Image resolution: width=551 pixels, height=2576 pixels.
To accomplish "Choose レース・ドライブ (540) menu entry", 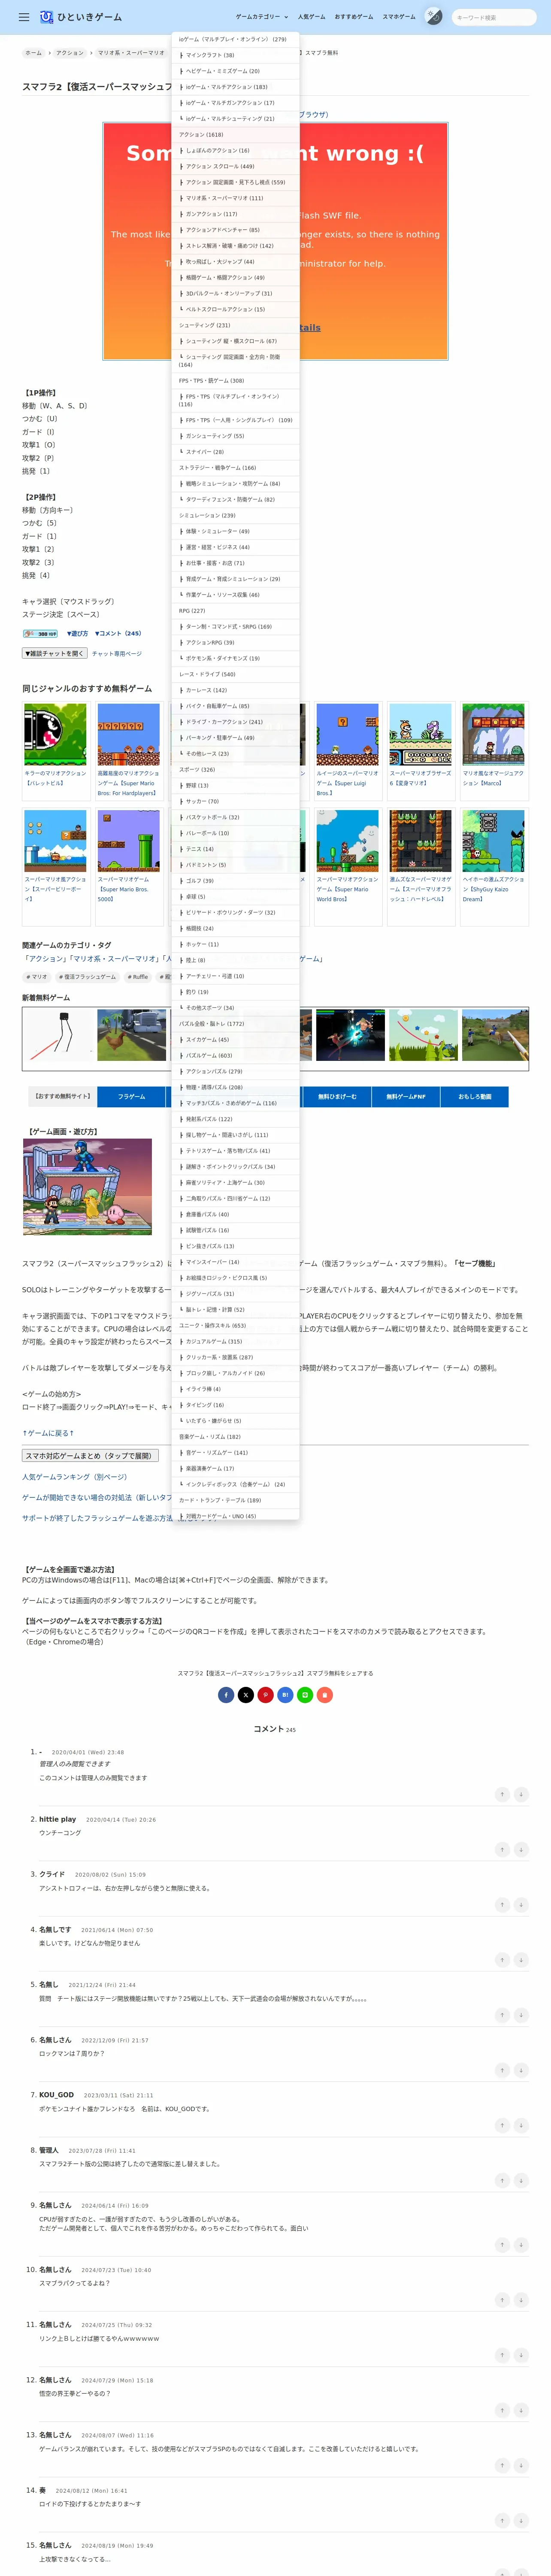I will click(x=235, y=674).
